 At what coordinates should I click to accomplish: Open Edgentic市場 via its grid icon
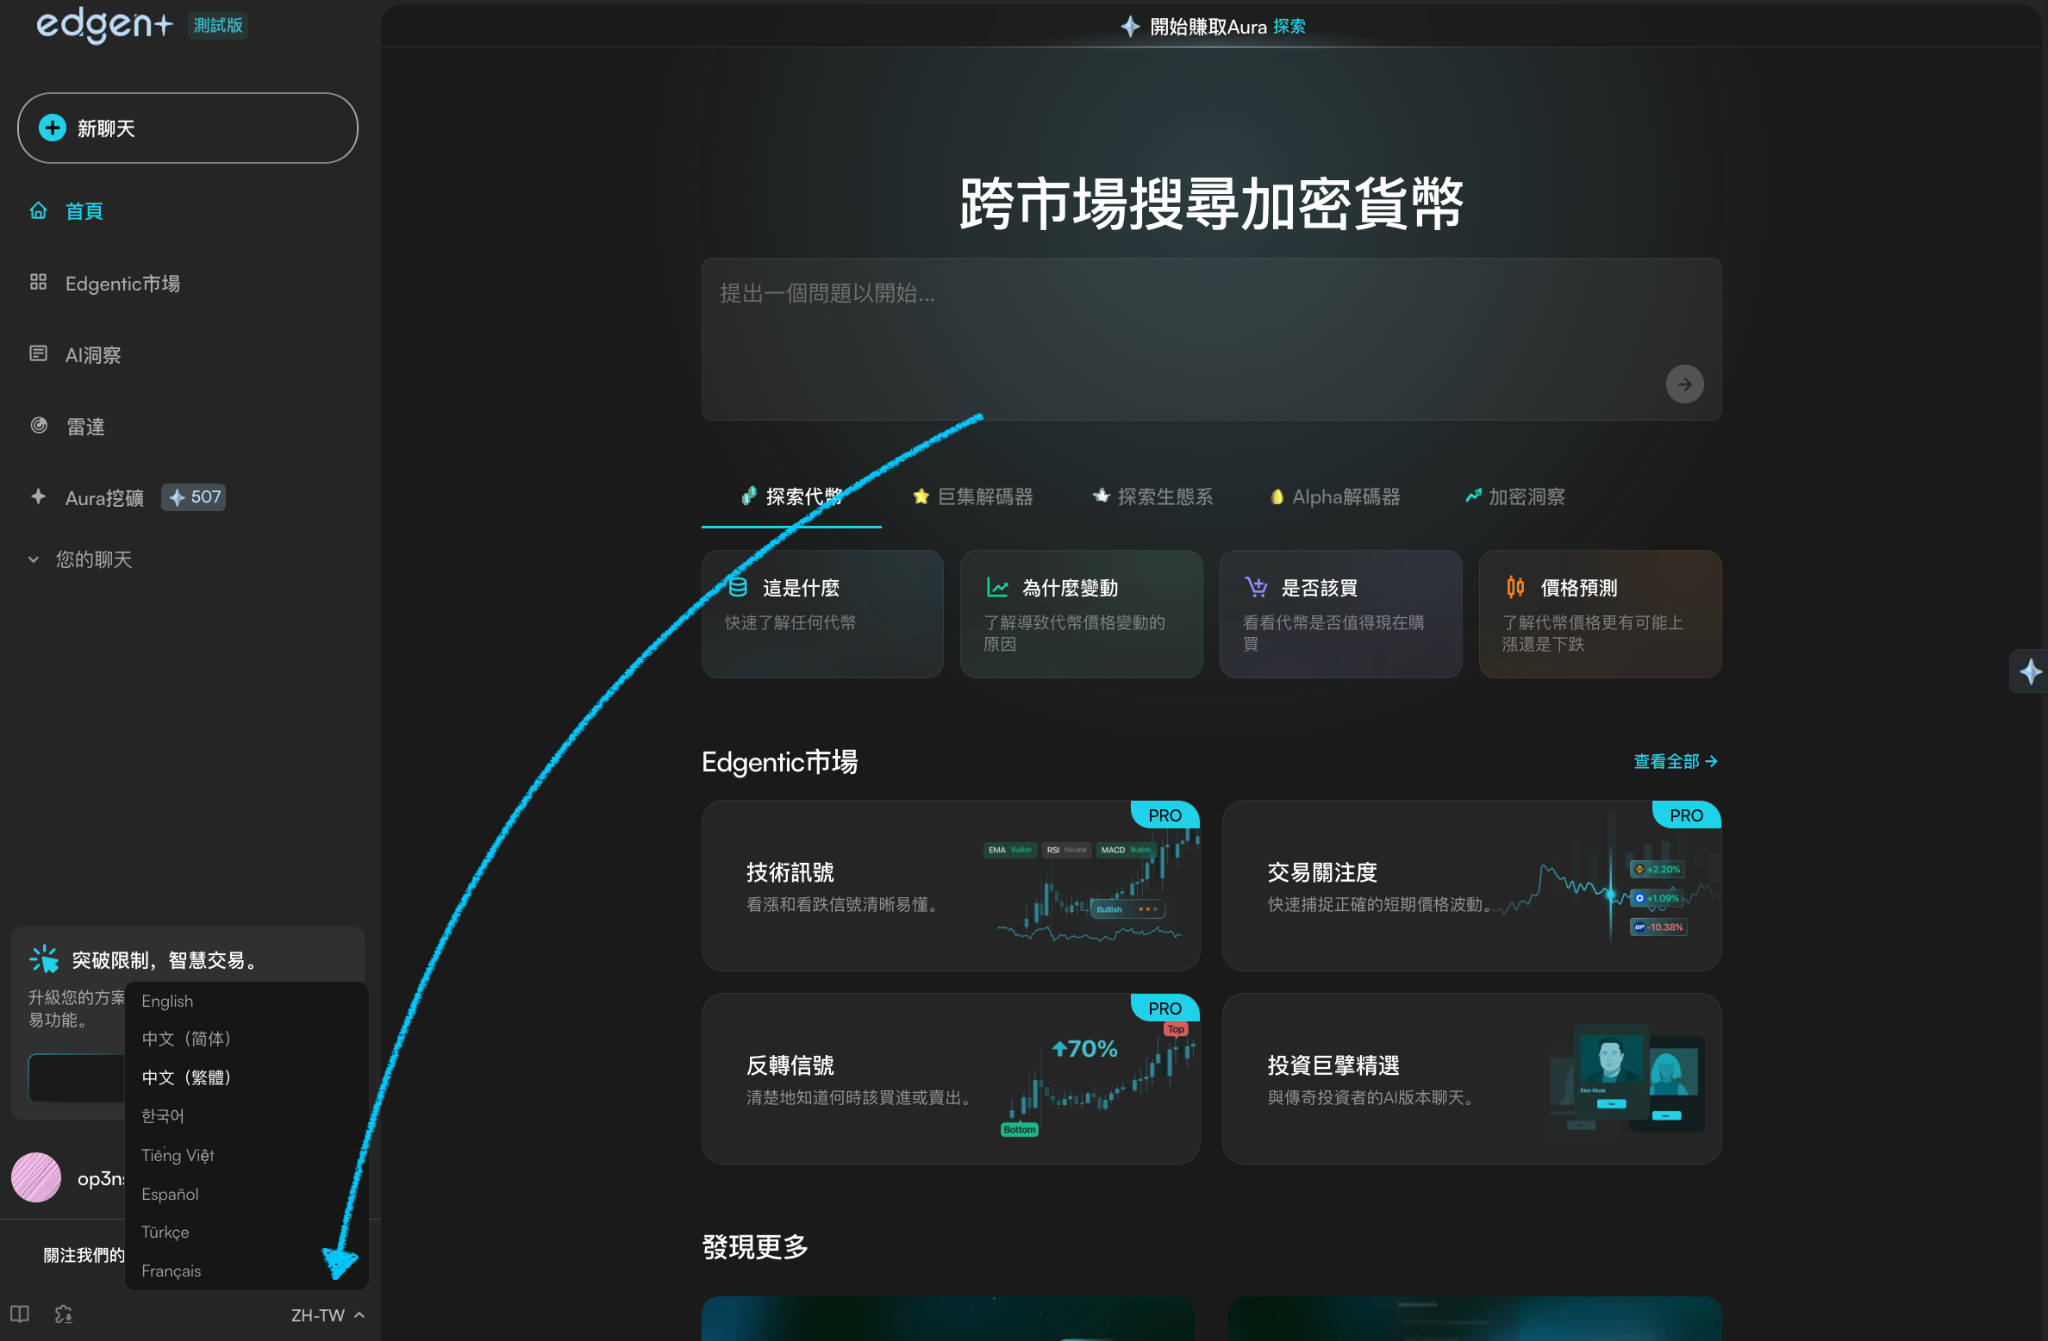[38, 283]
